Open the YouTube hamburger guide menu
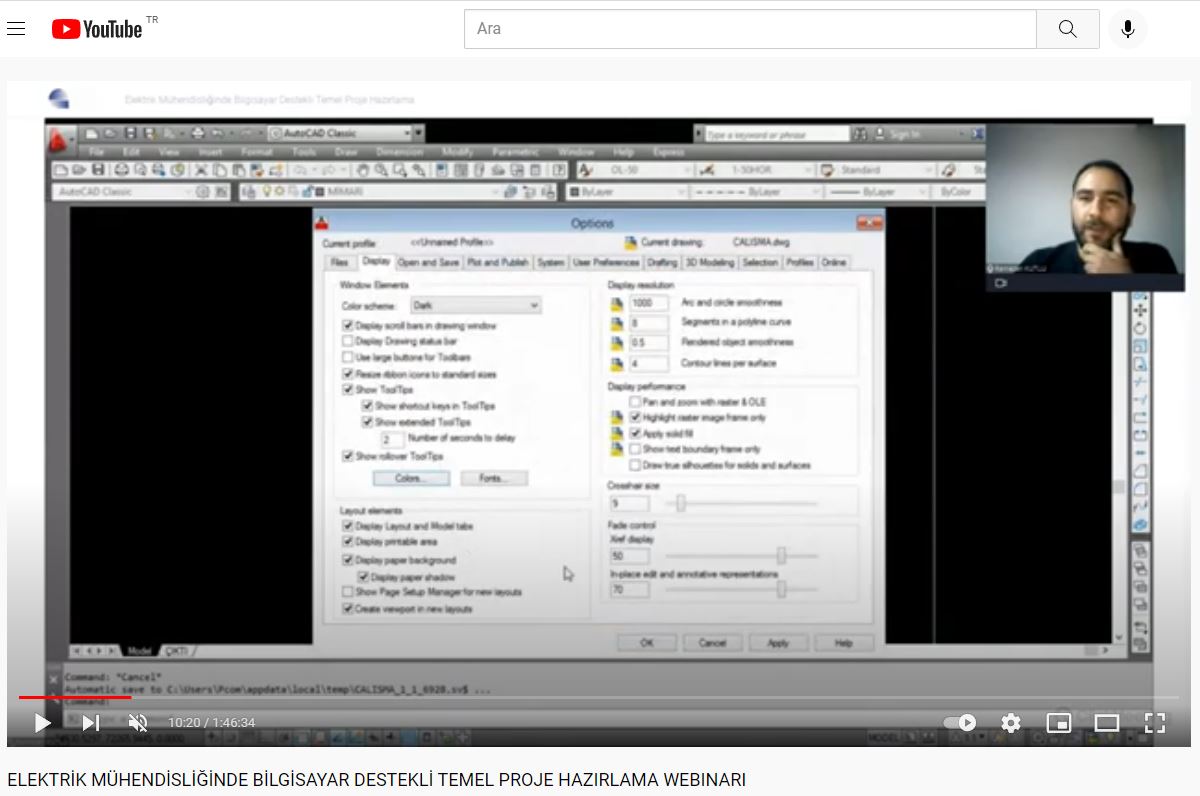Image resolution: width=1200 pixels, height=796 pixels. click(x=16, y=29)
